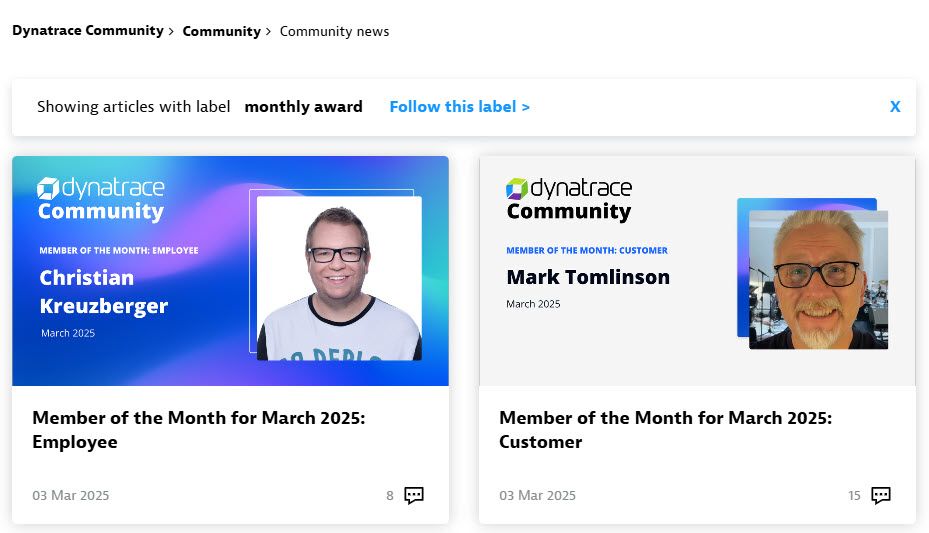This screenshot has height=533, width=929.
Task: Click the comments icon on the Employee article
Action: pos(414,495)
